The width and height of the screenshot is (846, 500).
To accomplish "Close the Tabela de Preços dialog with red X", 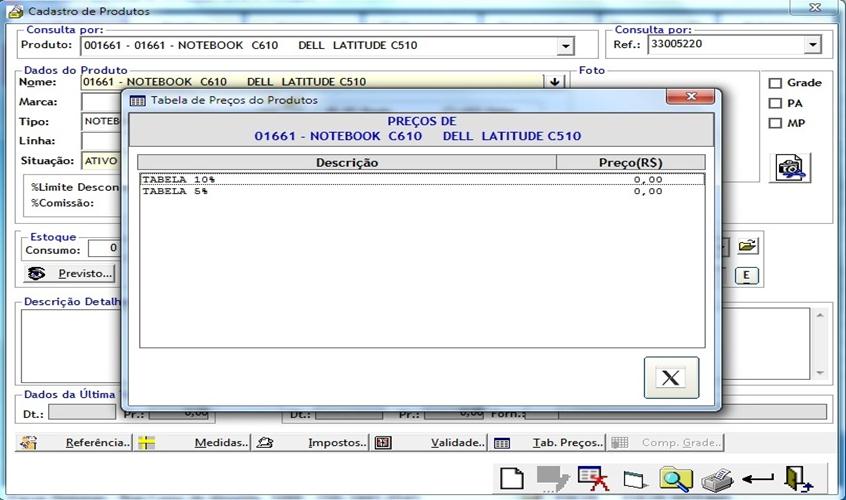I will click(x=691, y=97).
